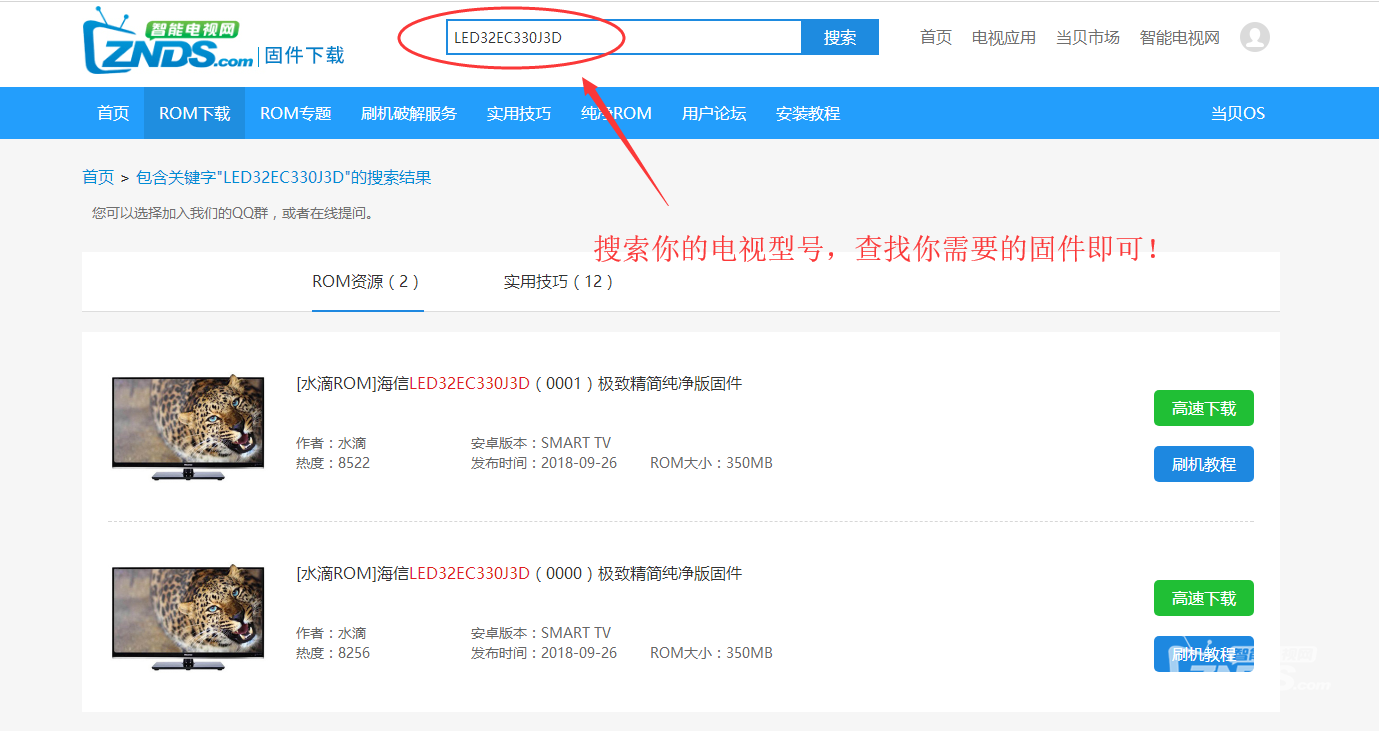Select ROM下载 in navigation bar
Screen dimensions: 1379x731
[x=194, y=113]
